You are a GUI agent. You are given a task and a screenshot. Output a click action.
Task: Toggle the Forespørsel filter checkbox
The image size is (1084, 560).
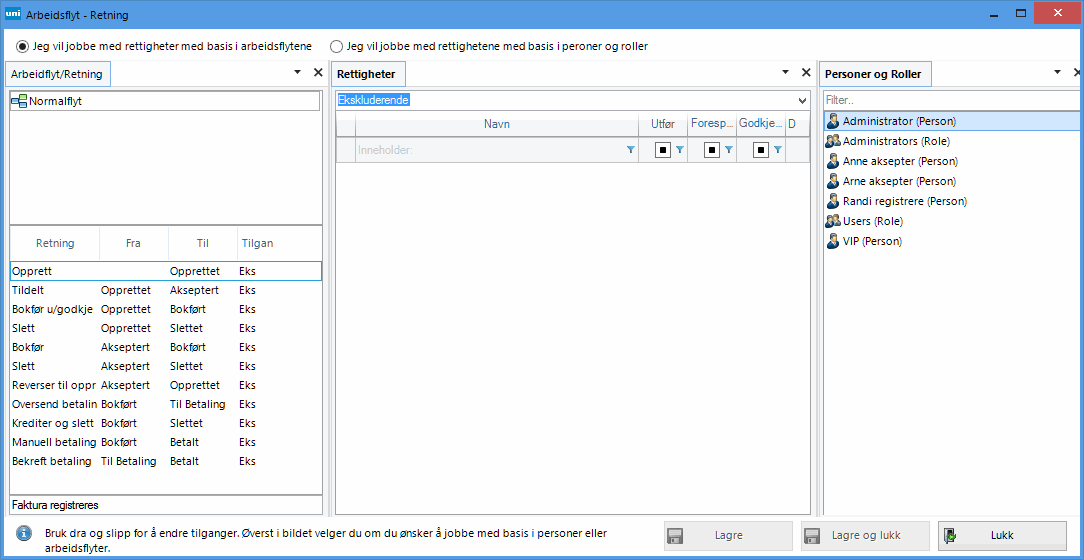pos(711,150)
